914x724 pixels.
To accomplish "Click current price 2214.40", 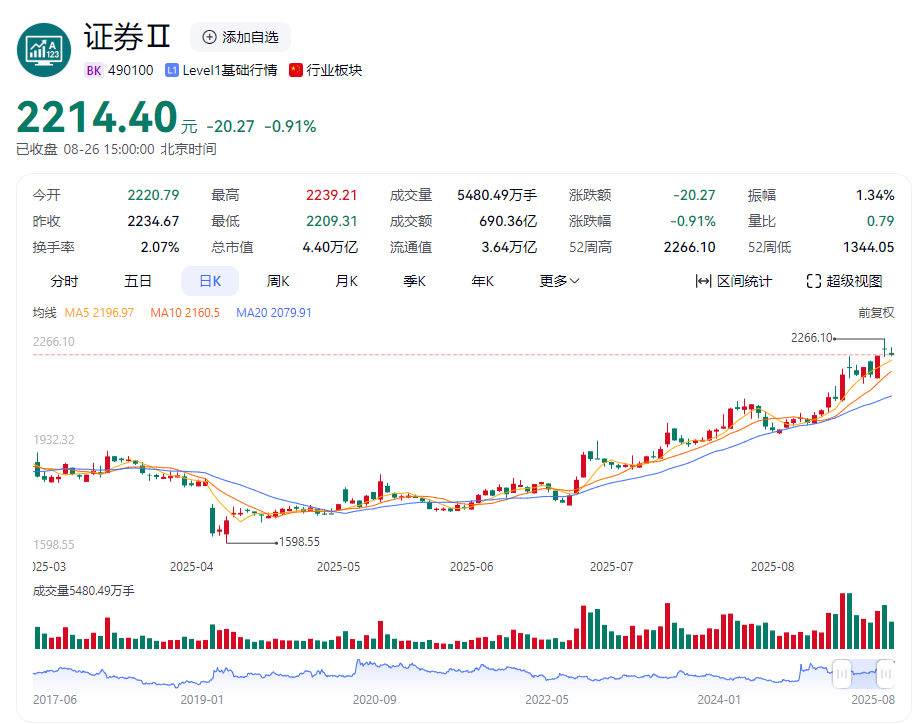I will pyautogui.click(x=97, y=117).
